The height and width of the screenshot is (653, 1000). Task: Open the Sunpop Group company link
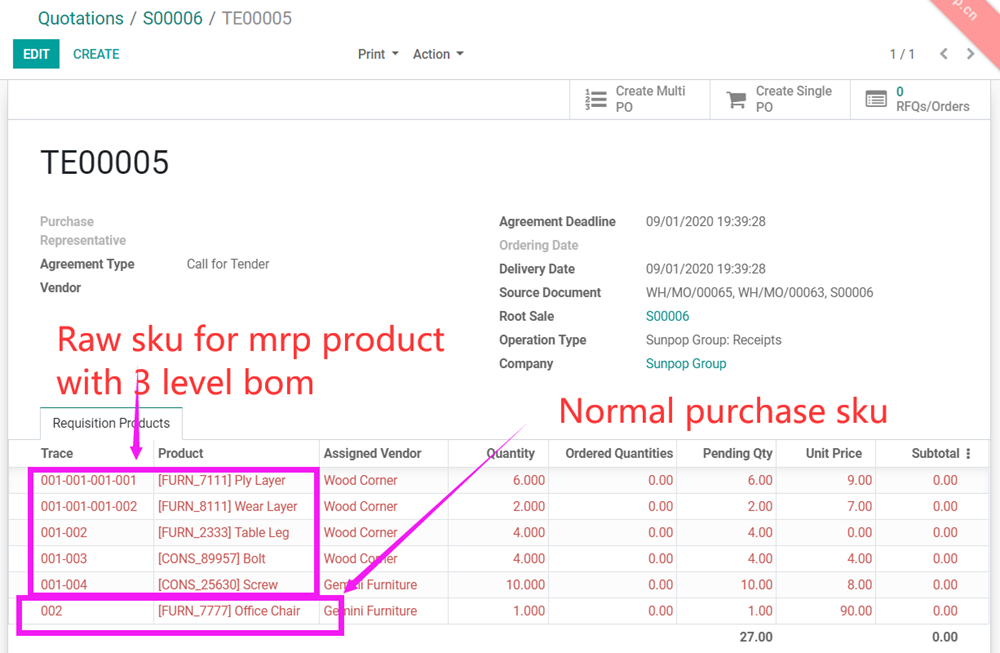pos(686,364)
